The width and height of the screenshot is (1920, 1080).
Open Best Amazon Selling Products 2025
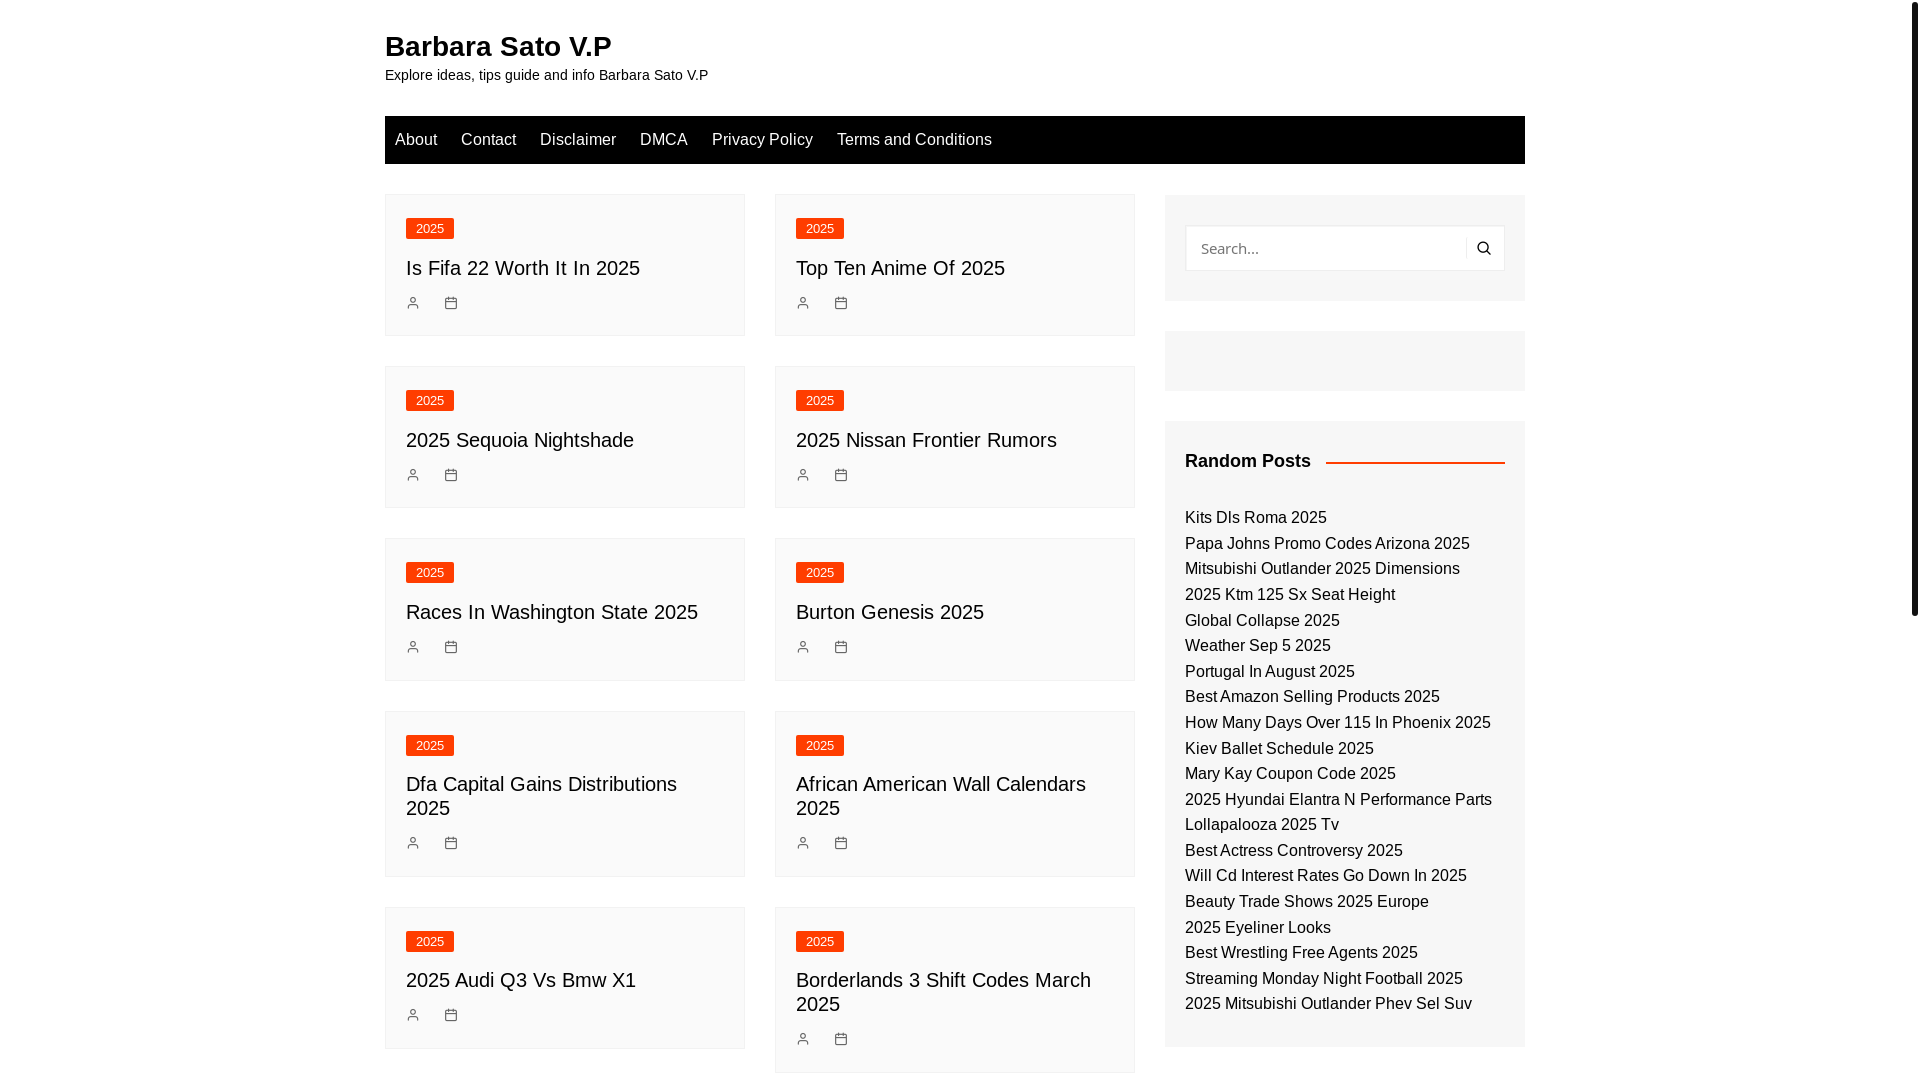pos(1312,697)
